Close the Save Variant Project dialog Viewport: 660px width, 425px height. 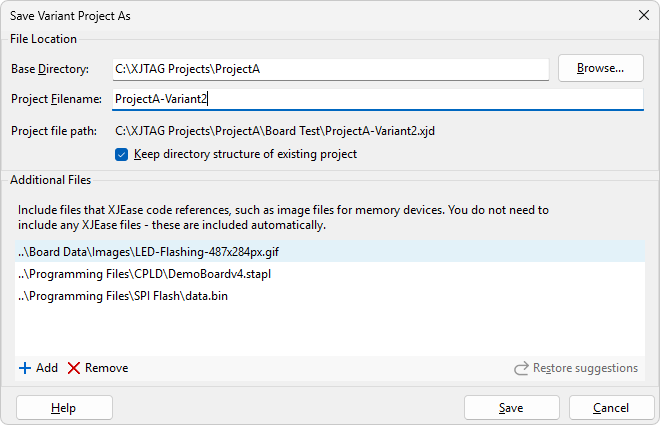tap(643, 16)
